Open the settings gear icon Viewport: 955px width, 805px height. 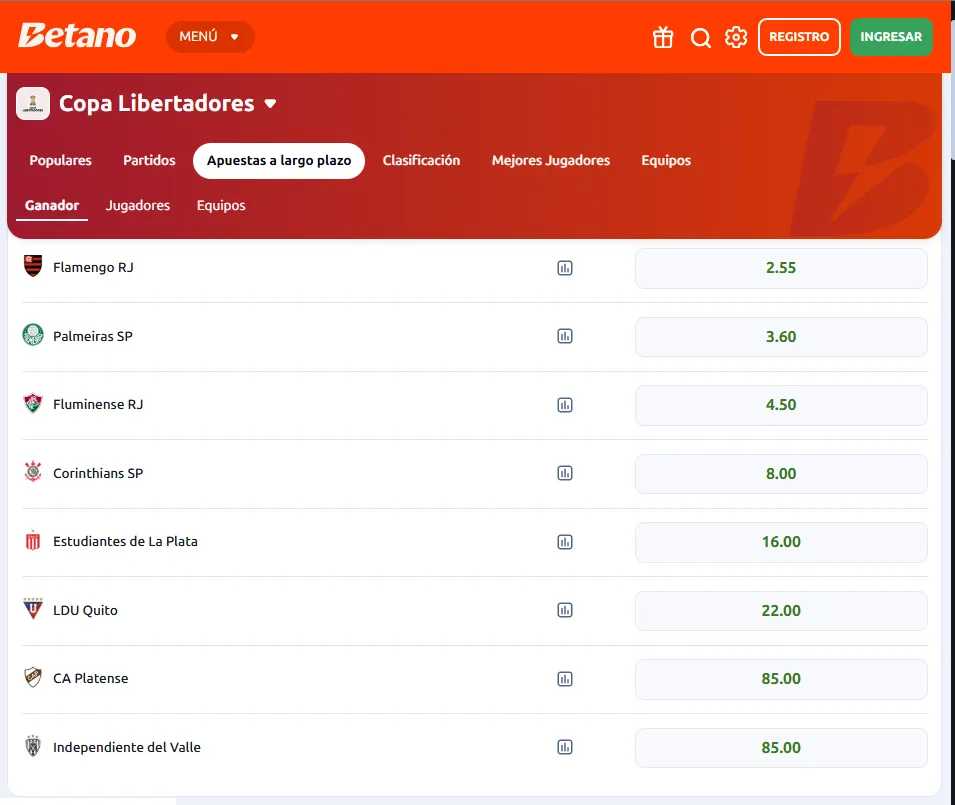[736, 37]
